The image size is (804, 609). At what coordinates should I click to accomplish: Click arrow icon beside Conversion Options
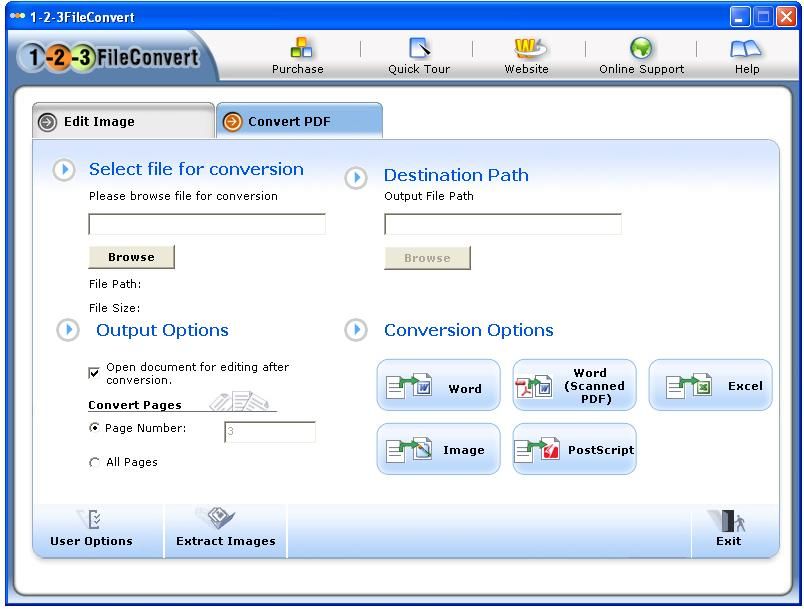(x=356, y=330)
